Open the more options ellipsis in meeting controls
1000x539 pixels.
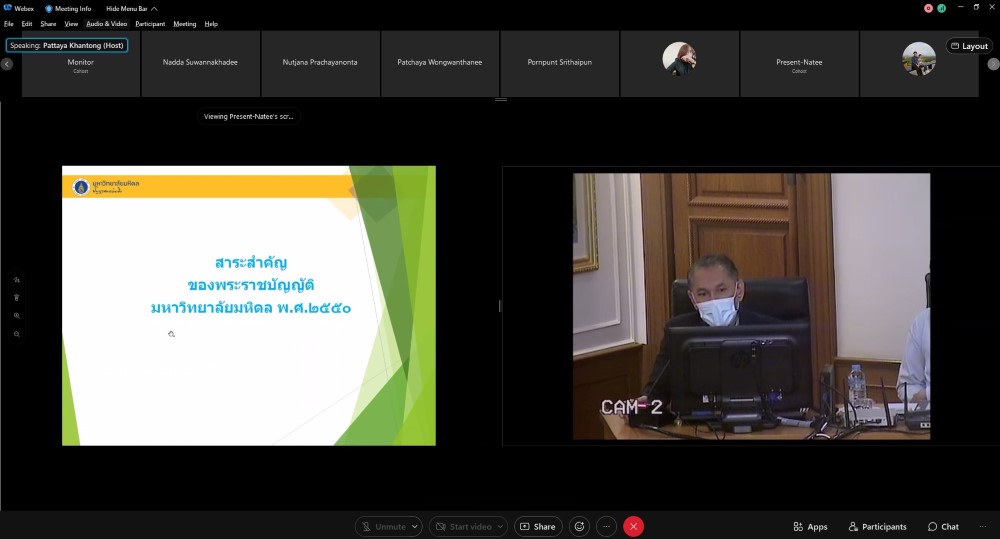[x=606, y=526]
